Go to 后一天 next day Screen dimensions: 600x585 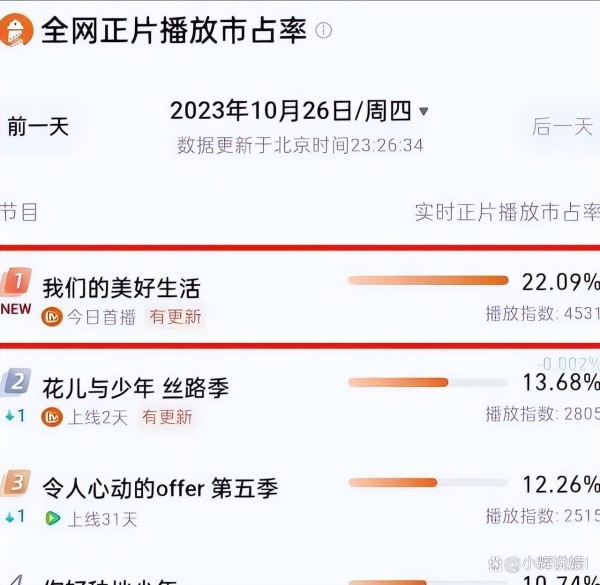(562, 127)
